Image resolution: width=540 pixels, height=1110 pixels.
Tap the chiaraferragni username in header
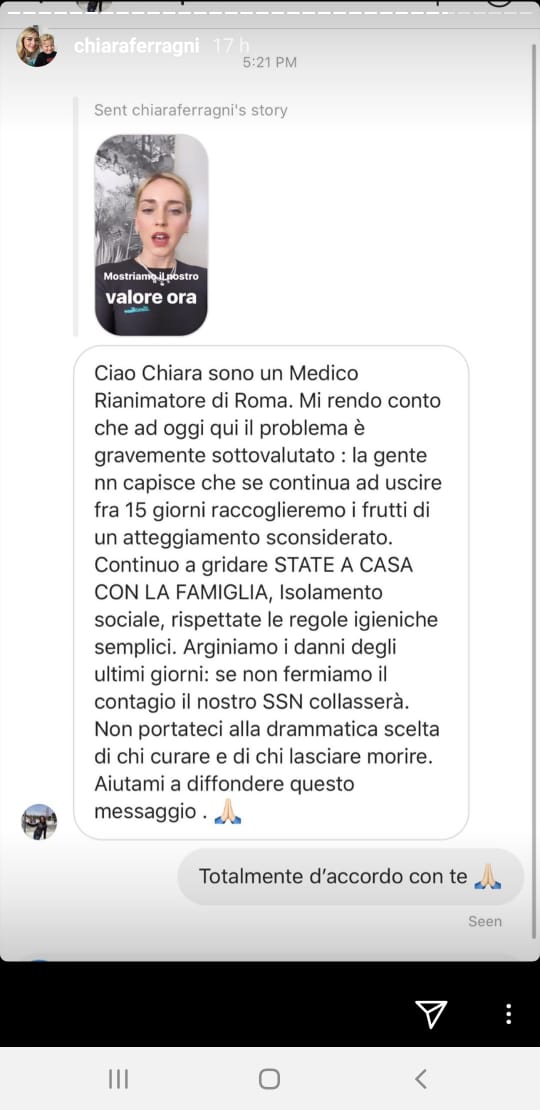pos(139,47)
